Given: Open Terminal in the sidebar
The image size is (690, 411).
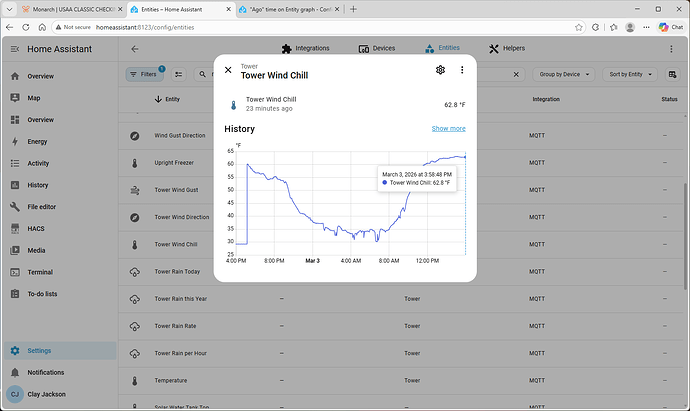Looking at the screenshot, I should [x=40, y=272].
